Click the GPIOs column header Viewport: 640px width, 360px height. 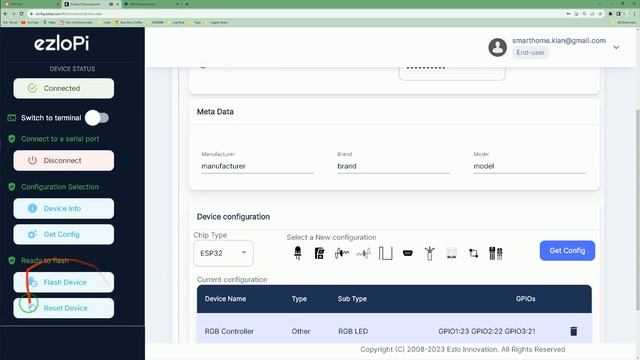[x=525, y=299]
